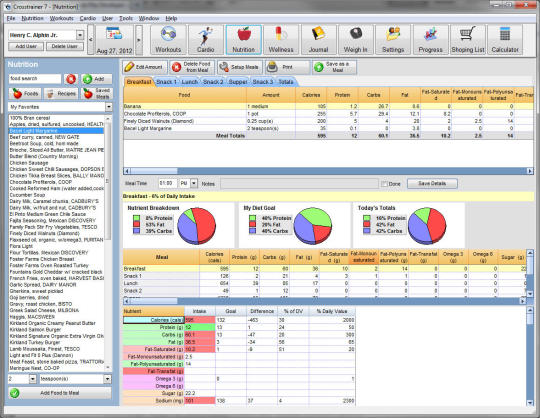540x418 pixels.
Task: Open the Workouts section
Action: [168, 40]
